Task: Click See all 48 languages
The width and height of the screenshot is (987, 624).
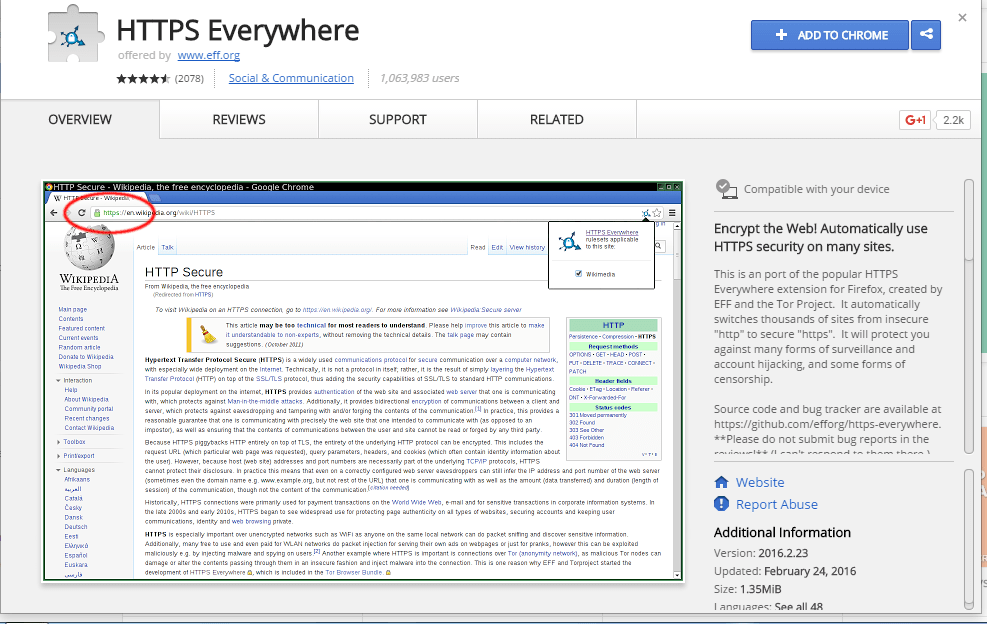Action: [x=799, y=607]
